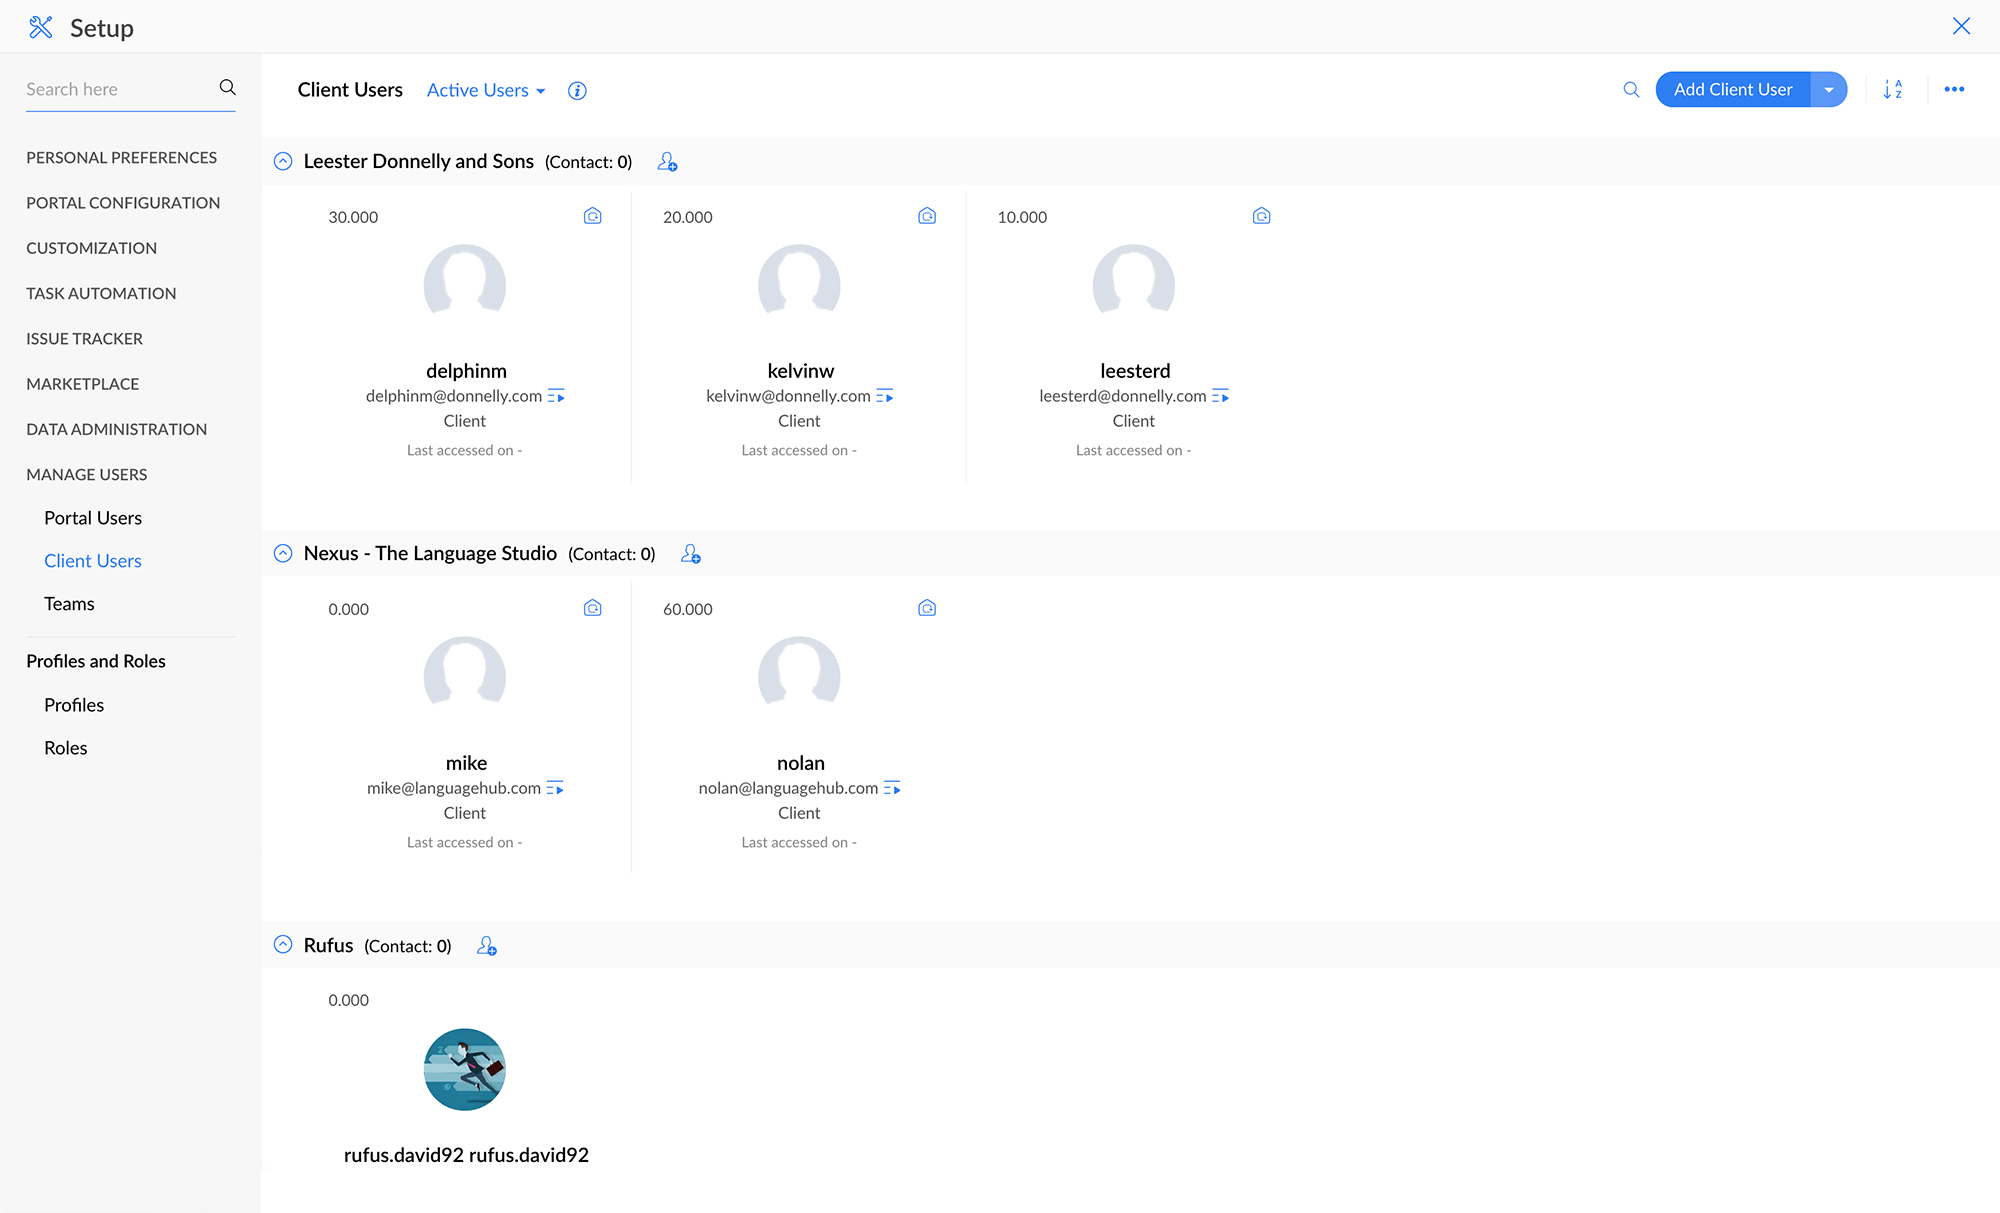Open Portal Users in the sidebar
Image resolution: width=2000 pixels, height=1213 pixels.
pyautogui.click(x=93, y=518)
